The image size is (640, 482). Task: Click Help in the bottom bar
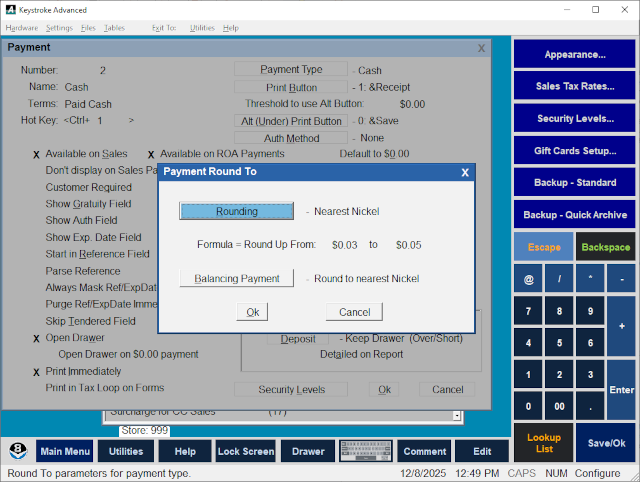coord(185,451)
